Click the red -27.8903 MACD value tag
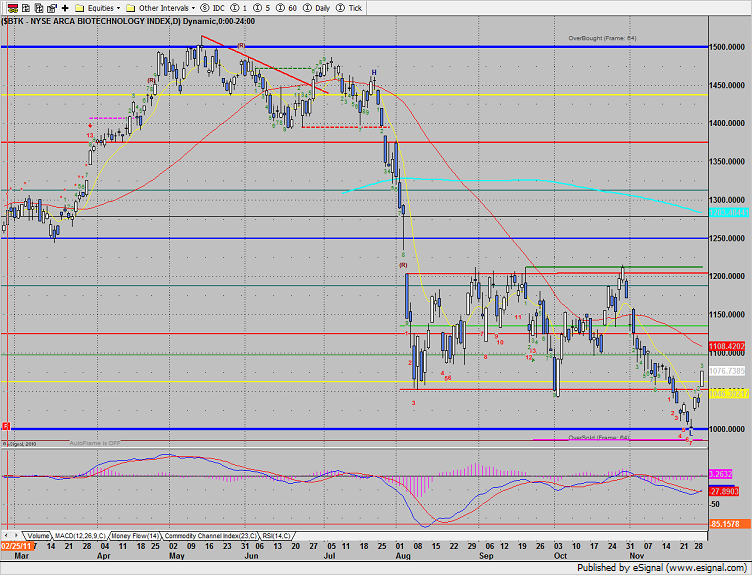This screenshot has height=575, width=752. tap(724, 492)
